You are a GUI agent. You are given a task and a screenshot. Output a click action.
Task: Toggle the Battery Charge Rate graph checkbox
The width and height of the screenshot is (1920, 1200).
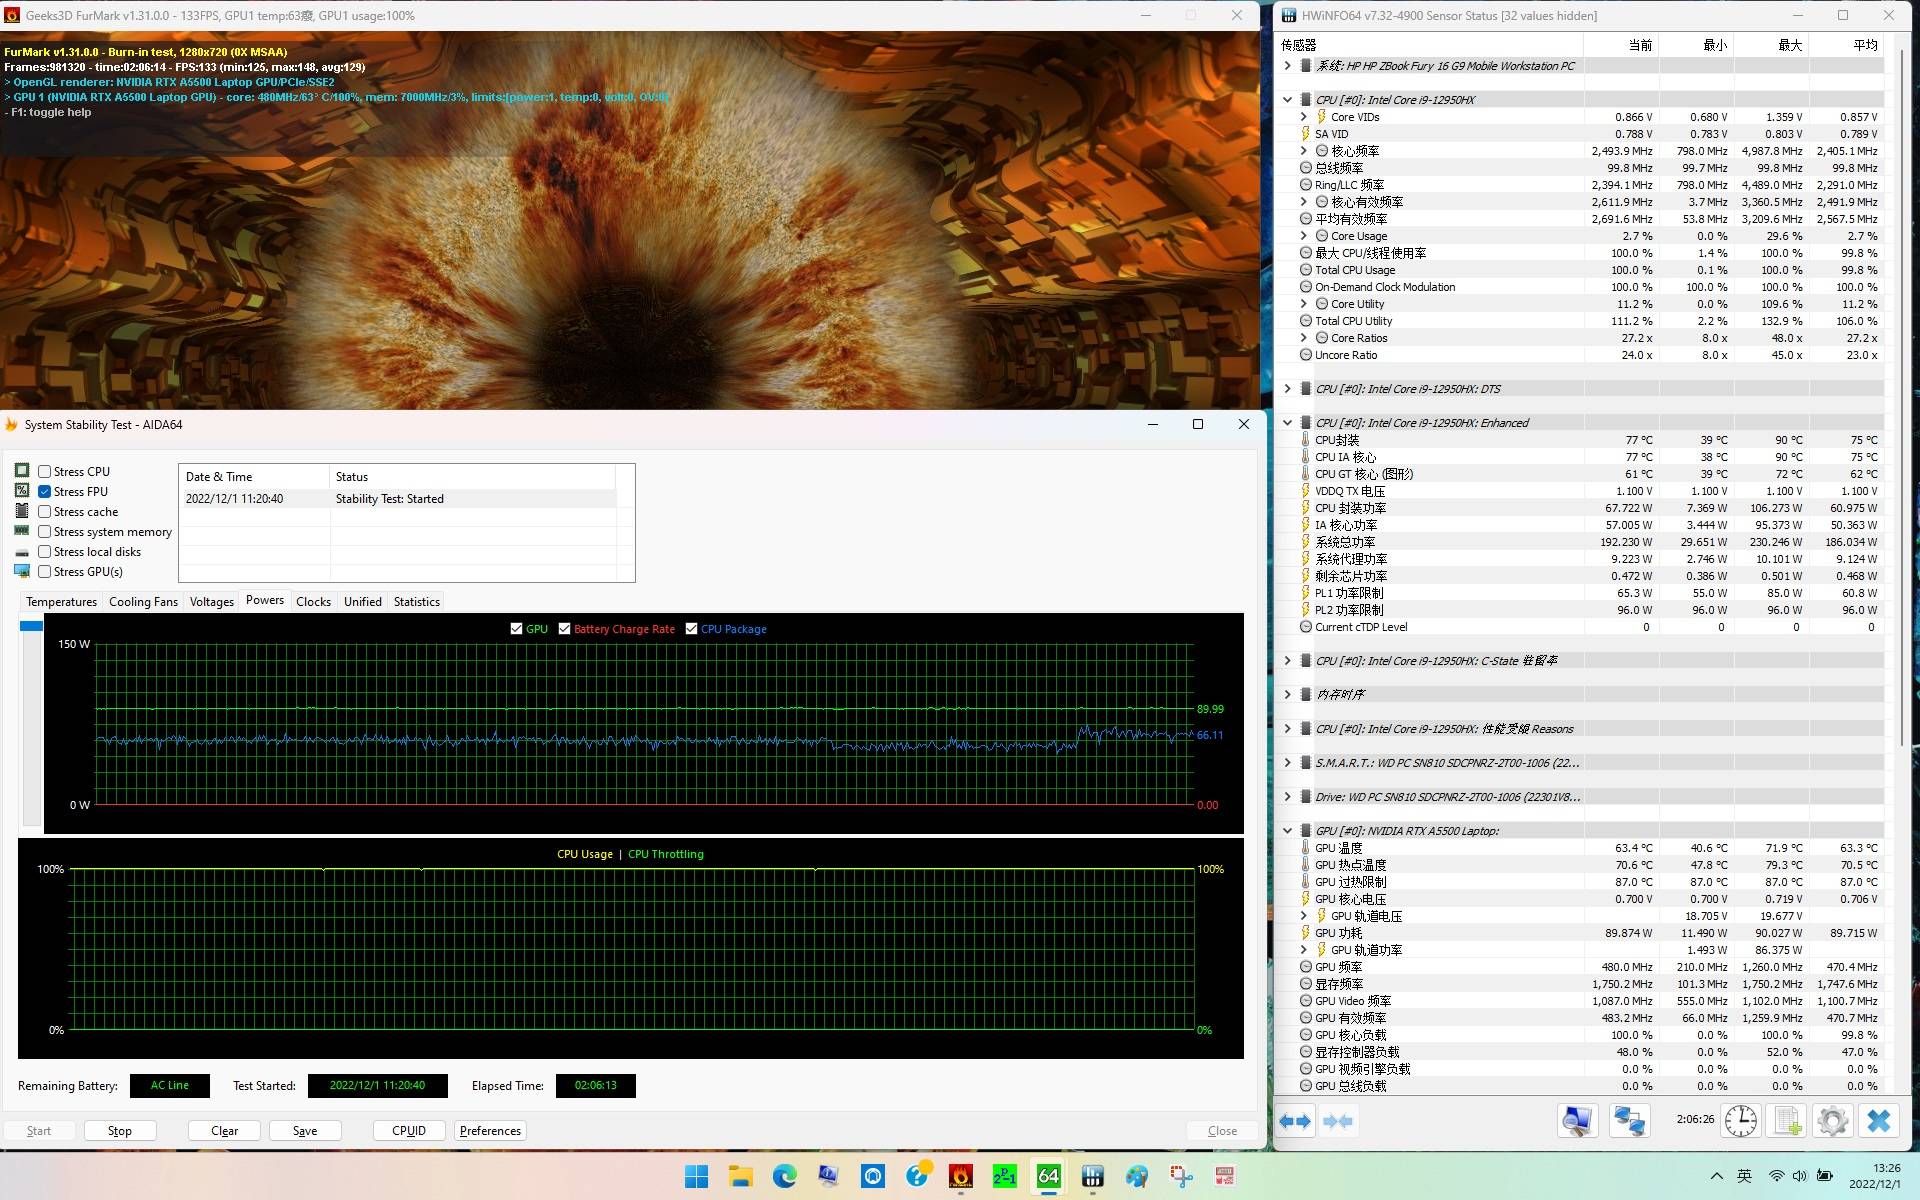[x=565, y=629]
